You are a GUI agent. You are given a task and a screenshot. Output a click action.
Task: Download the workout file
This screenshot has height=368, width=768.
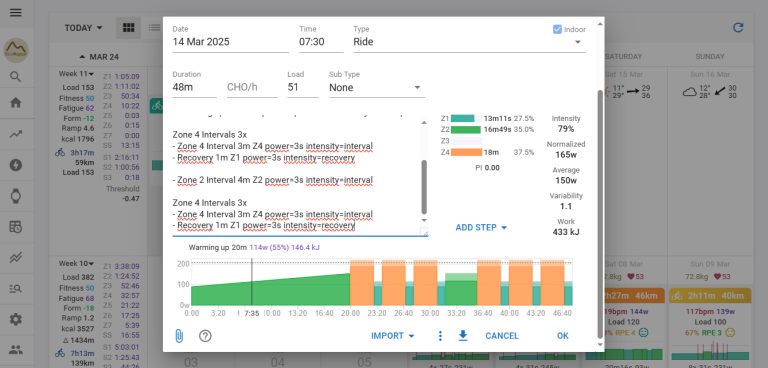(x=463, y=336)
